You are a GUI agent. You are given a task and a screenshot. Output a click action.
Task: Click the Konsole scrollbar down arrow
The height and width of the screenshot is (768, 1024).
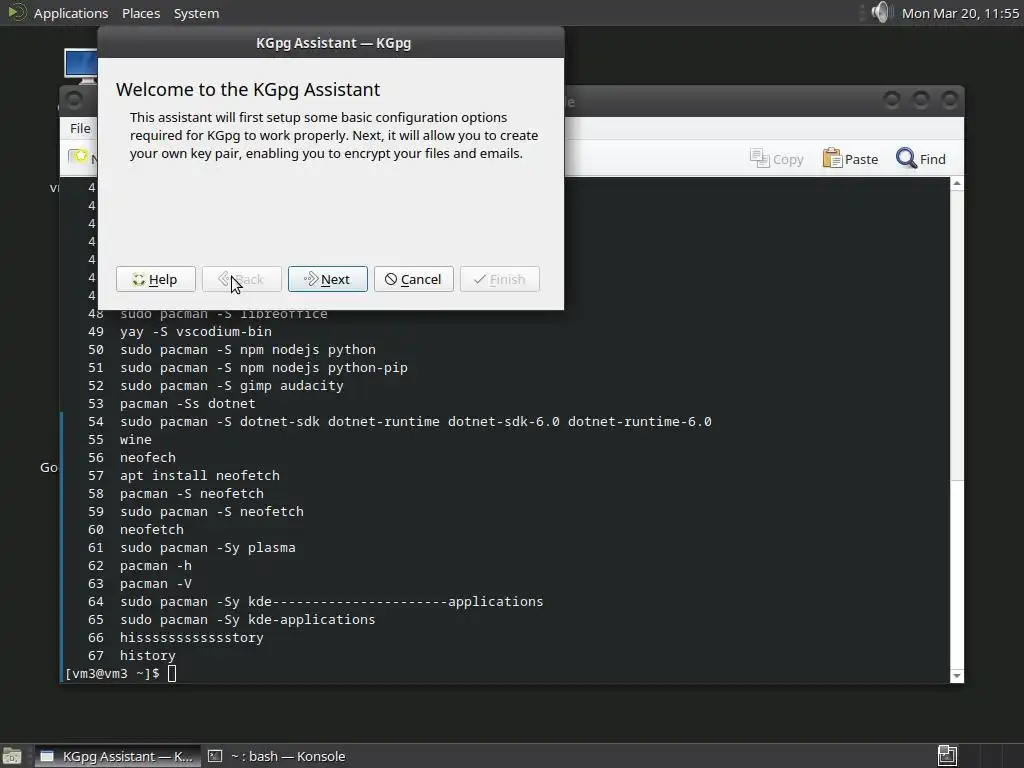[957, 676]
